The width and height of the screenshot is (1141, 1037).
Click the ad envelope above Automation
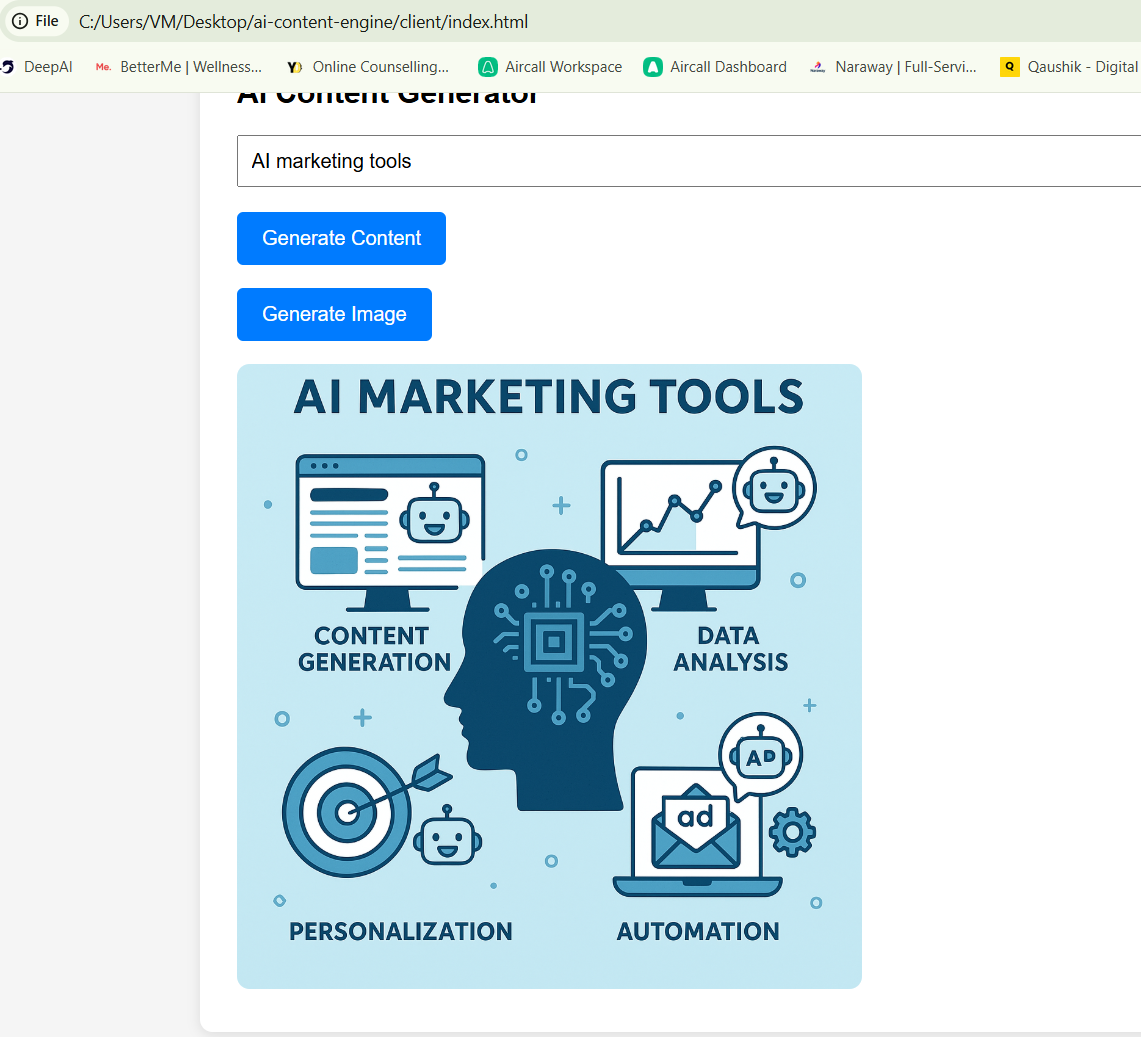pyautogui.click(x=696, y=828)
